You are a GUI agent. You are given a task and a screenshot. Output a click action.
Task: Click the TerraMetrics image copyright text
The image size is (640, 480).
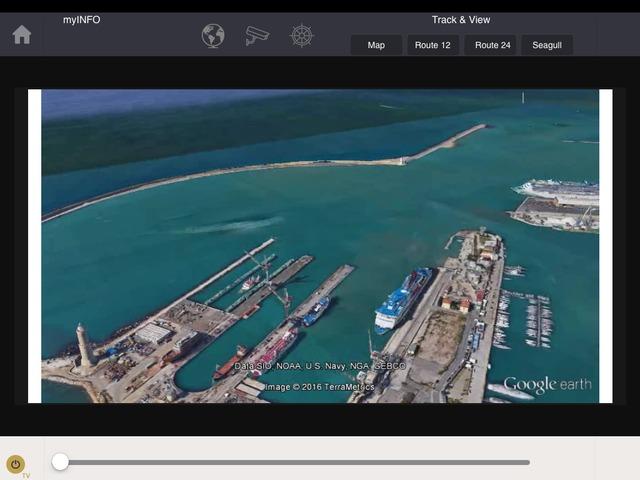click(x=320, y=387)
